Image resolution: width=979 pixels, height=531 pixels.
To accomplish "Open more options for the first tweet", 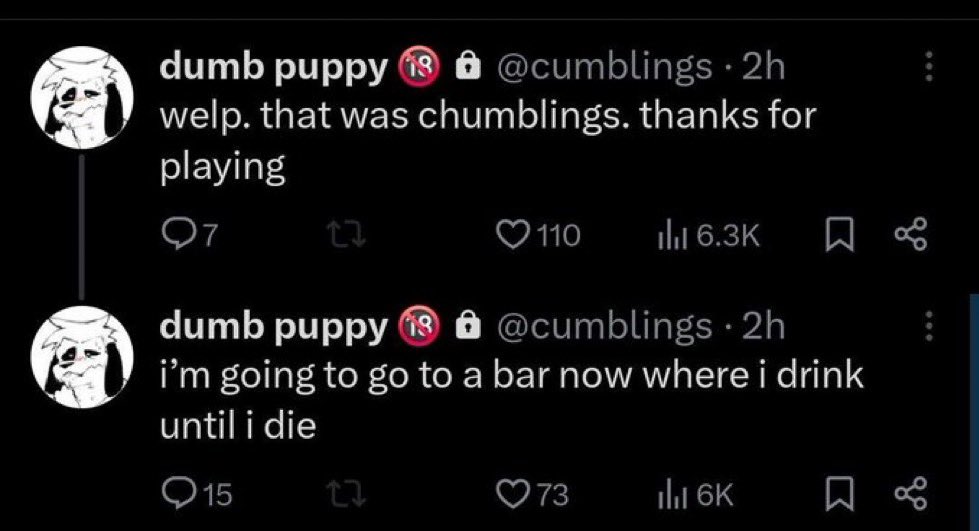I will click(926, 67).
